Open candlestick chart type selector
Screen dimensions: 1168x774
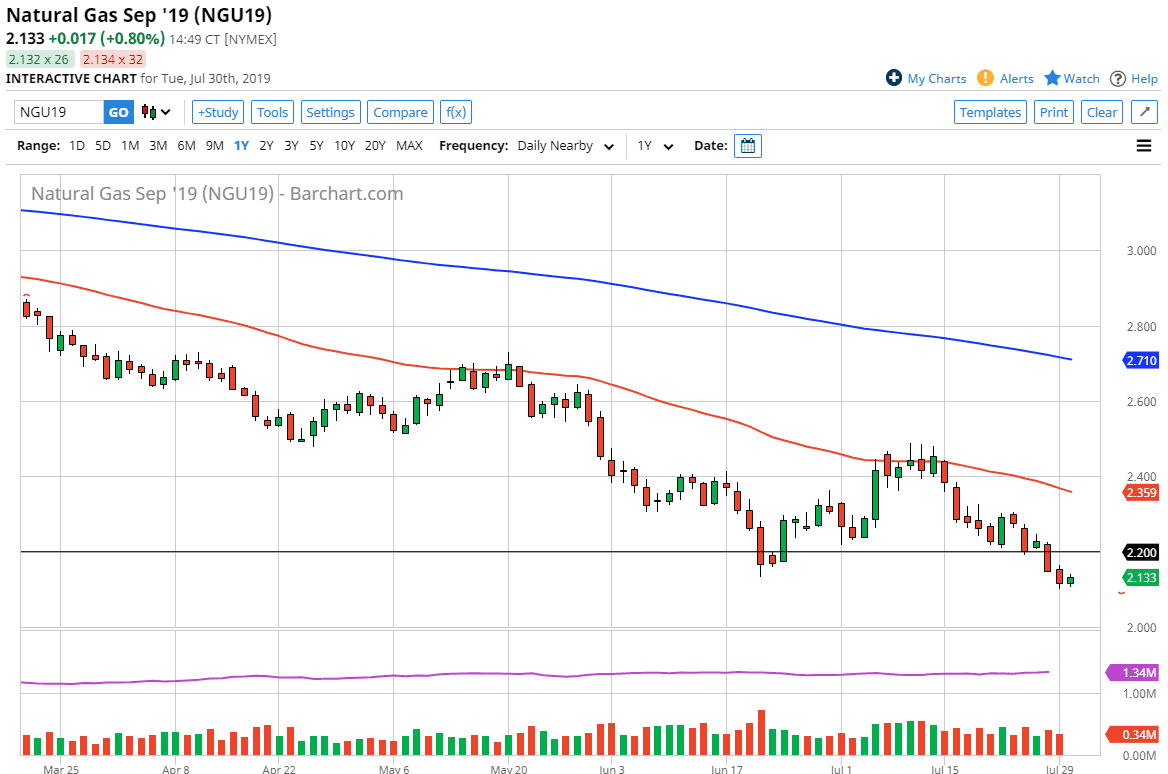click(x=156, y=112)
